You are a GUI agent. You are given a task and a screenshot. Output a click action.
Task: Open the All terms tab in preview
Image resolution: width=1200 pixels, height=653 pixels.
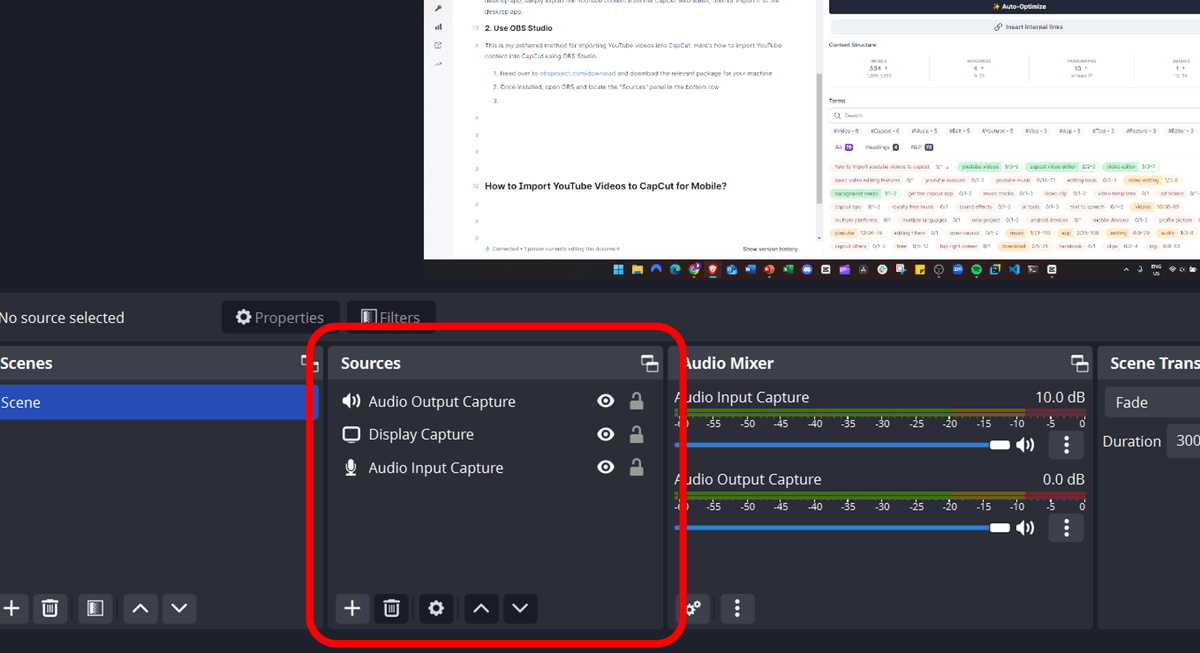pyautogui.click(x=843, y=147)
